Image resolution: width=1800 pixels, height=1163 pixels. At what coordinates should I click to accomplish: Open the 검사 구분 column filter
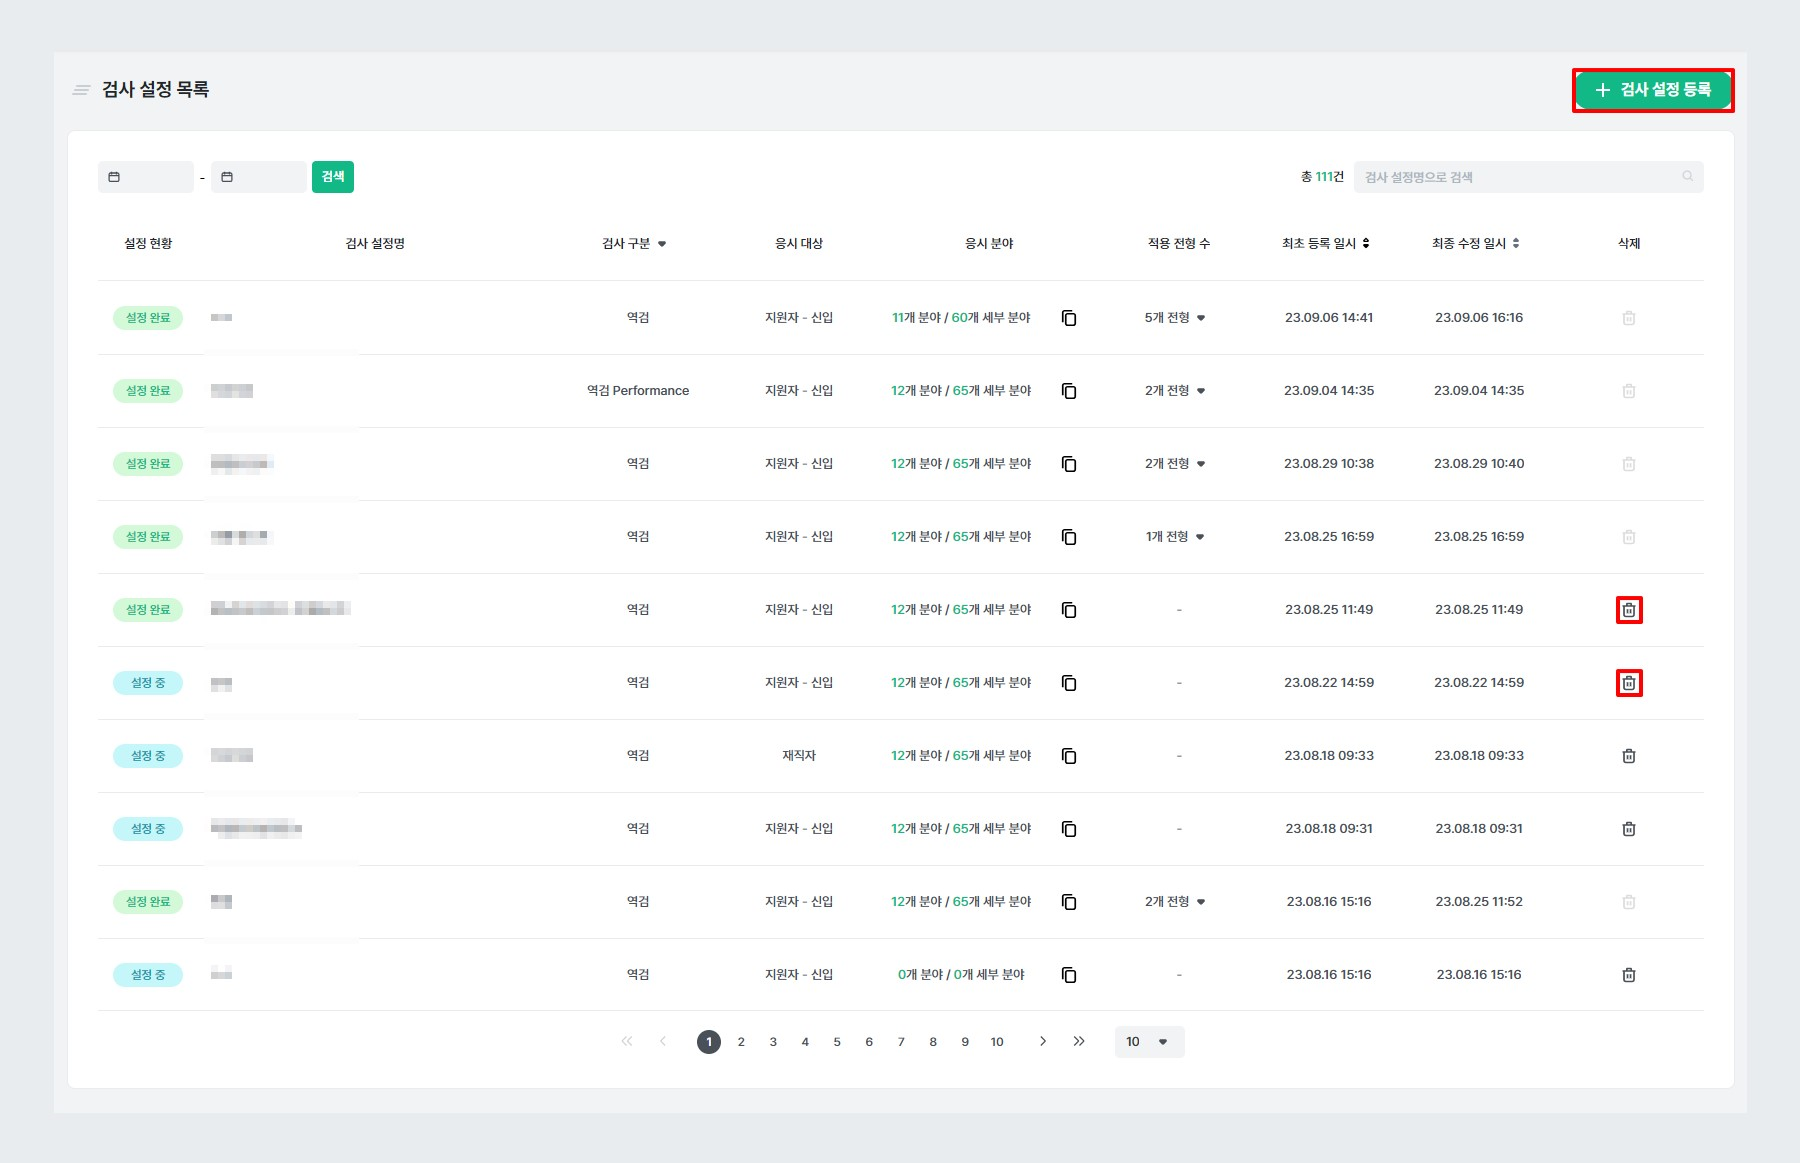pyautogui.click(x=662, y=244)
